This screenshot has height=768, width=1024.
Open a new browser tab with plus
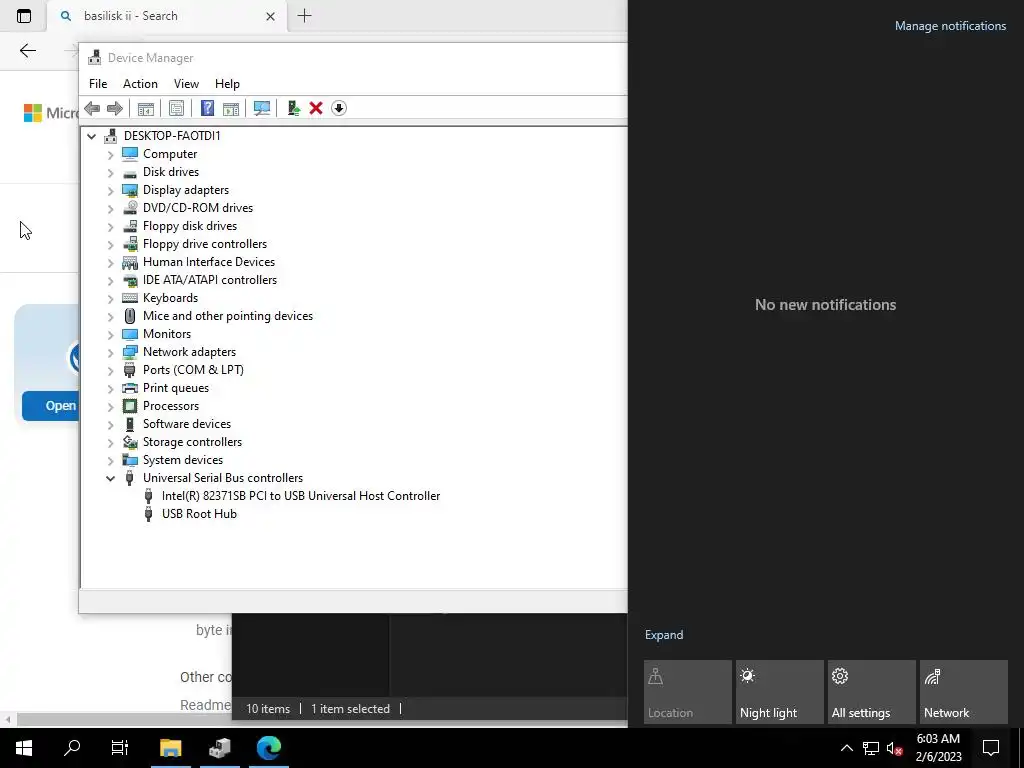(x=304, y=16)
